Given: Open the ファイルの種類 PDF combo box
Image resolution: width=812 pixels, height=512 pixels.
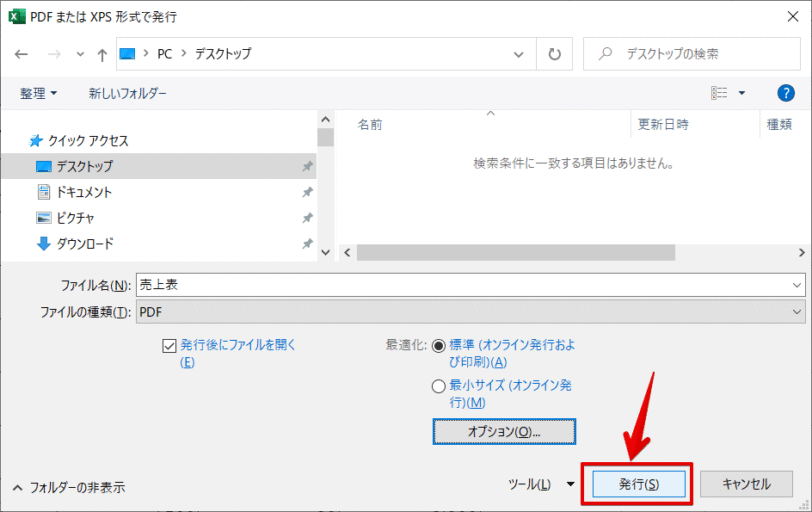Looking at the screenshot, I should point(470,312).
